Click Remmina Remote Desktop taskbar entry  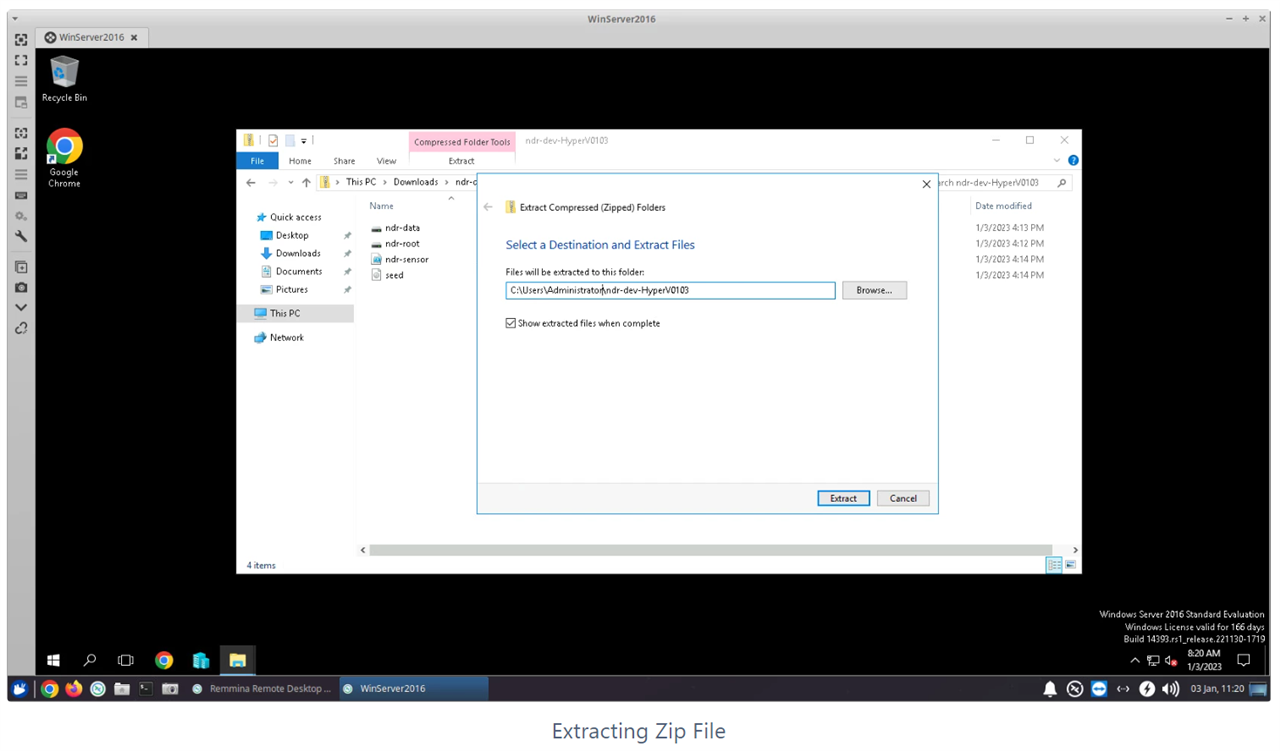(261, 688)
